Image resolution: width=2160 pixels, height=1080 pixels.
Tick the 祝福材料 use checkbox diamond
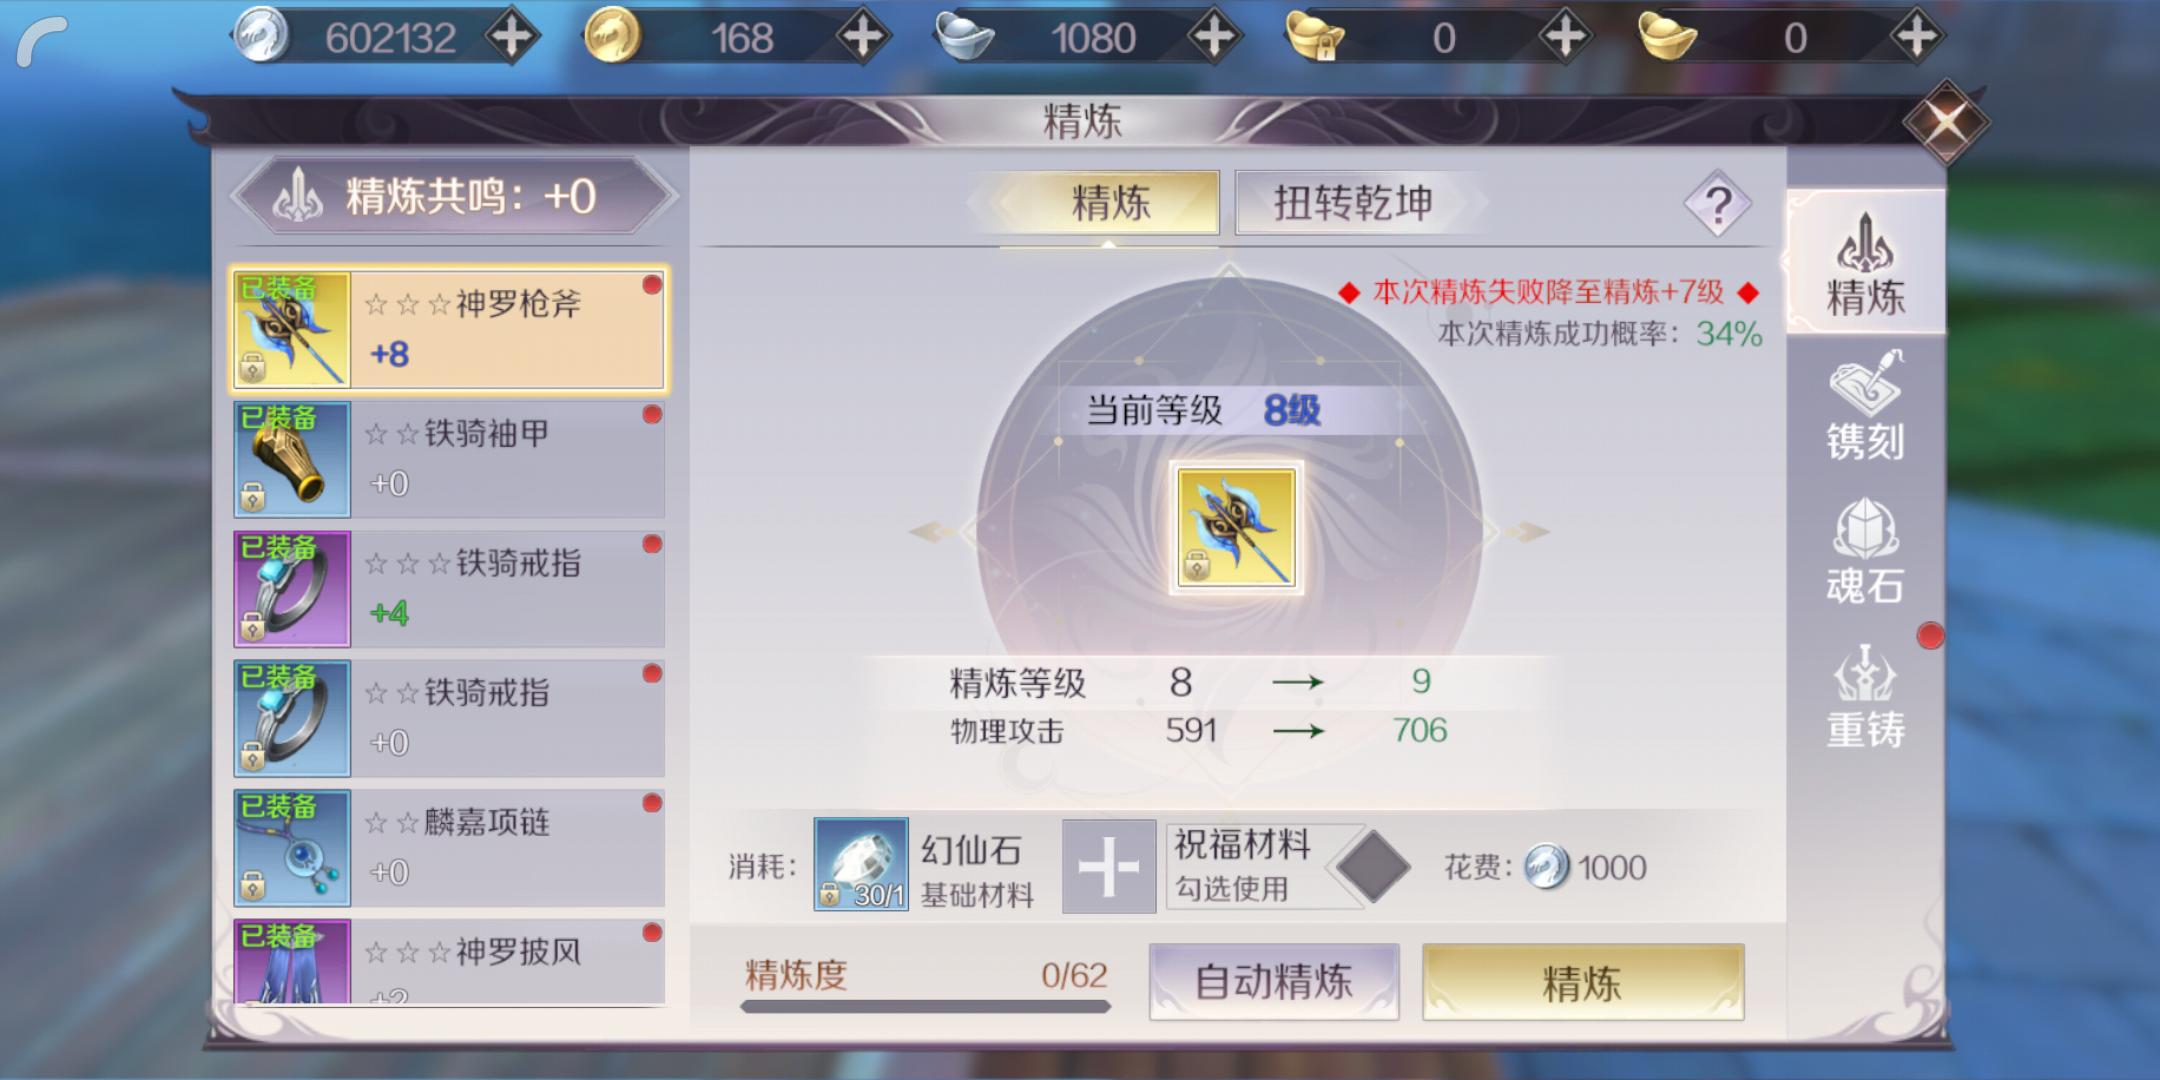click(x=1374, y=866)
